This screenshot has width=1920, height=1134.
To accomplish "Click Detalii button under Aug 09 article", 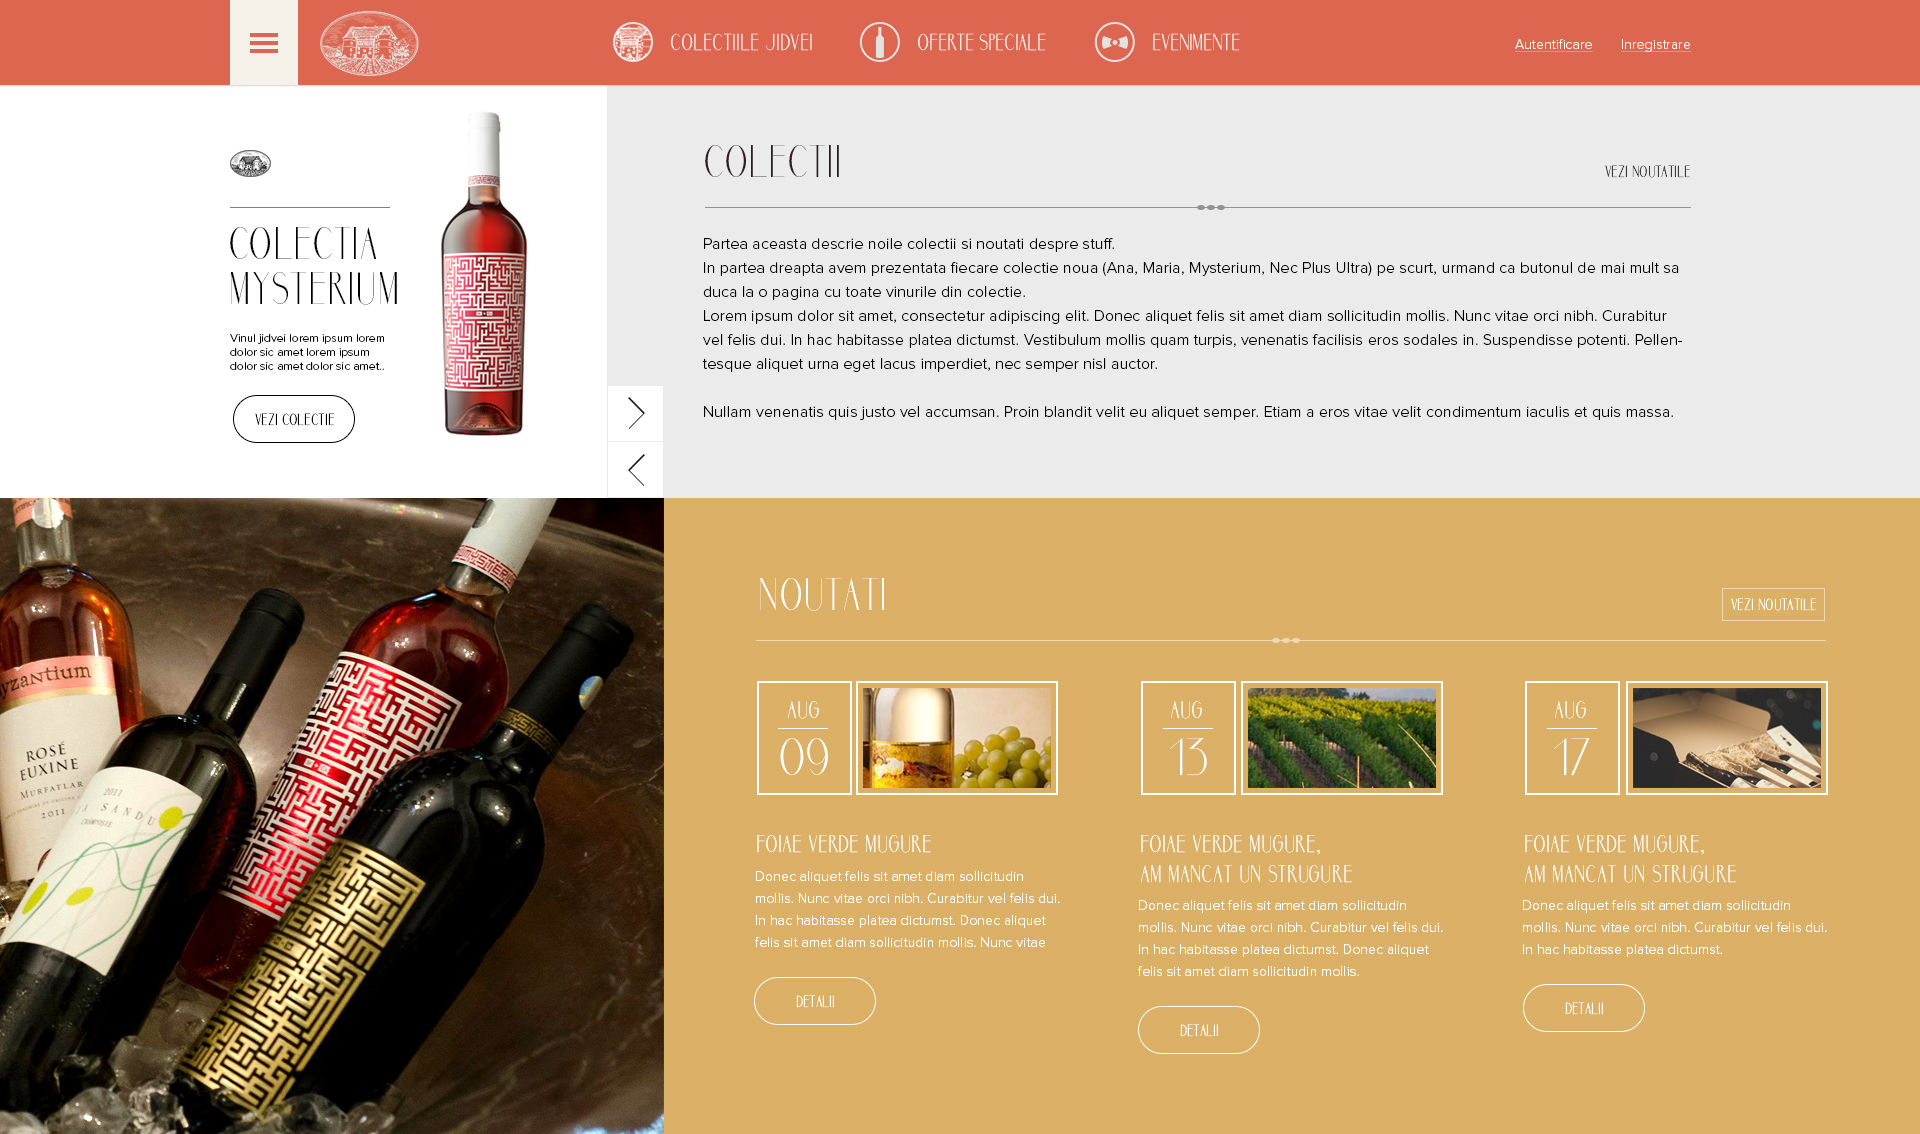I will point(815,1001).
